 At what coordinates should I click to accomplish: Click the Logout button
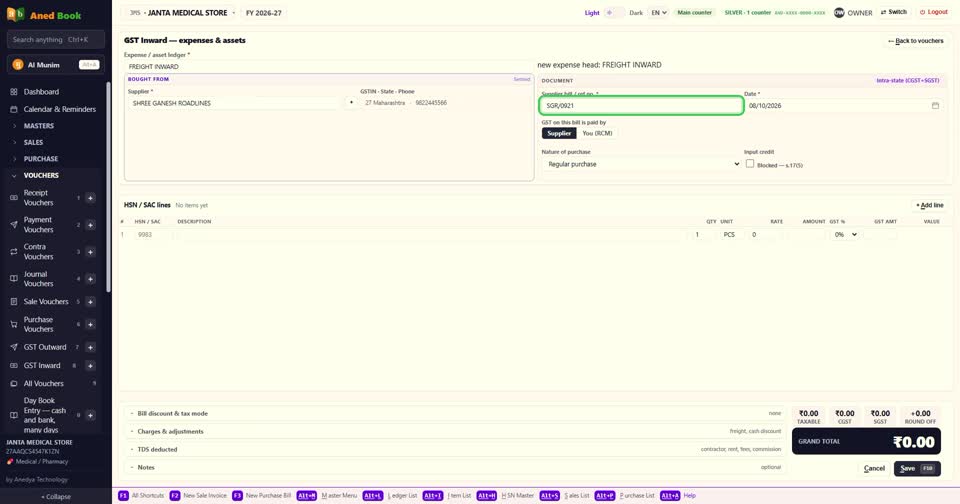[934, 12]
